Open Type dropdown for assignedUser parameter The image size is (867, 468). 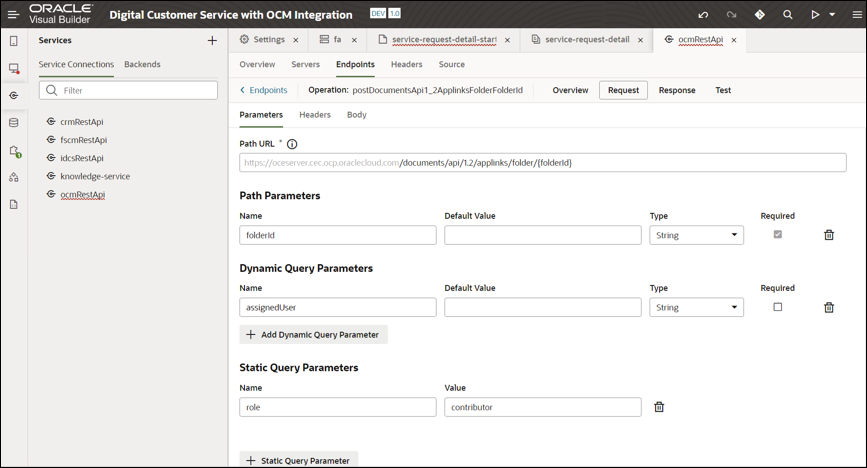(696, 307)
